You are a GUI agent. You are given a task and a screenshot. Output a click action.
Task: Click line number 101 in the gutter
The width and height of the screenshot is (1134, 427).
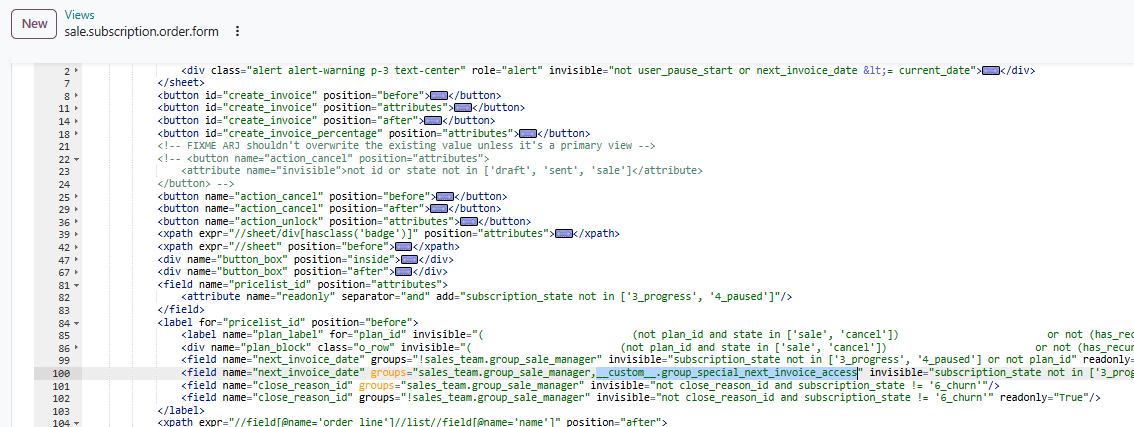[x=61, y=385]
